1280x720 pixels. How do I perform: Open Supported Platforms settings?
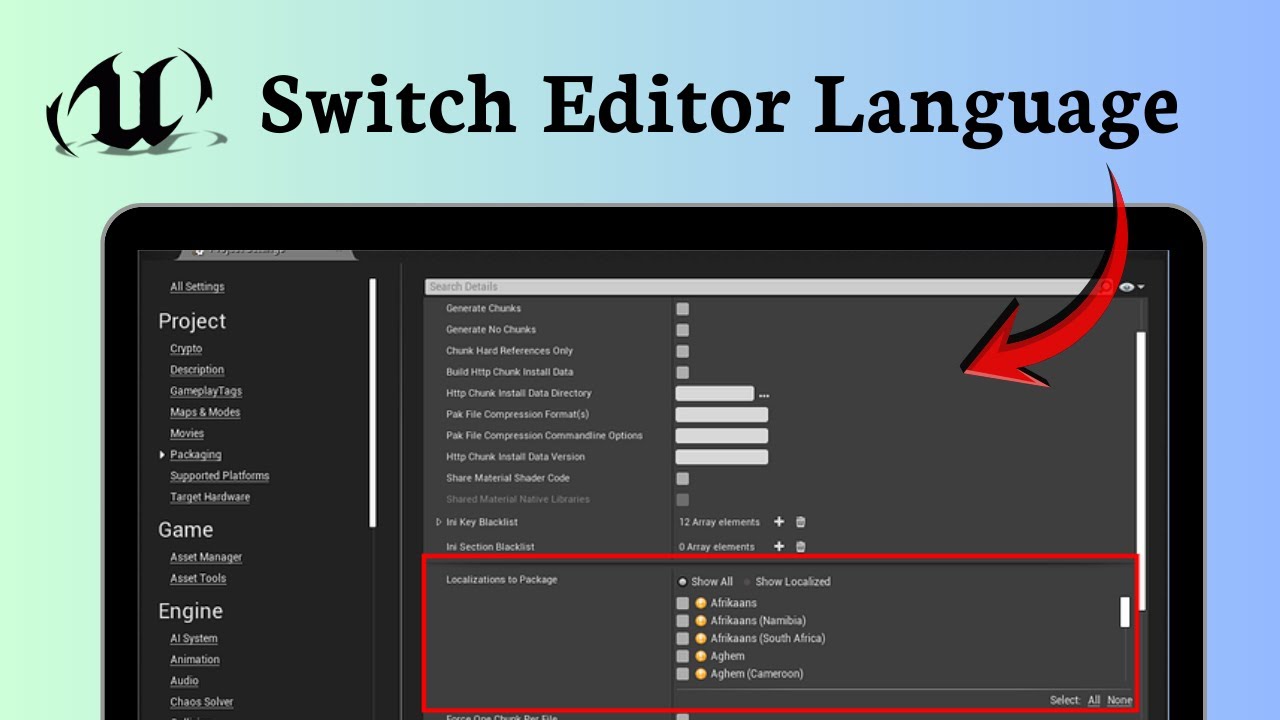(219, 476)
